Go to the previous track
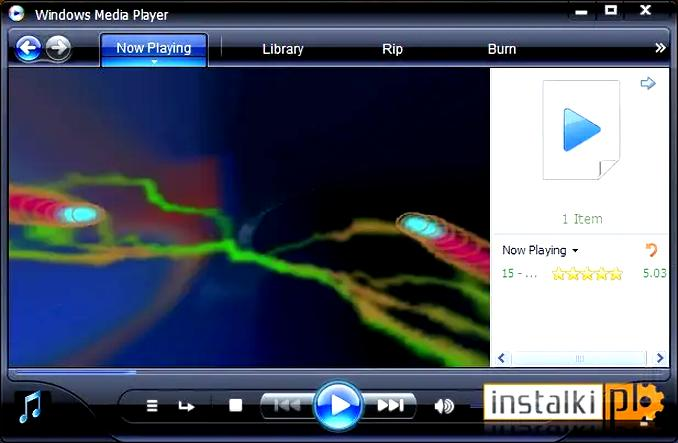This screenshot has height=443, width=678. pyautogui.click(x=287, y=405)
